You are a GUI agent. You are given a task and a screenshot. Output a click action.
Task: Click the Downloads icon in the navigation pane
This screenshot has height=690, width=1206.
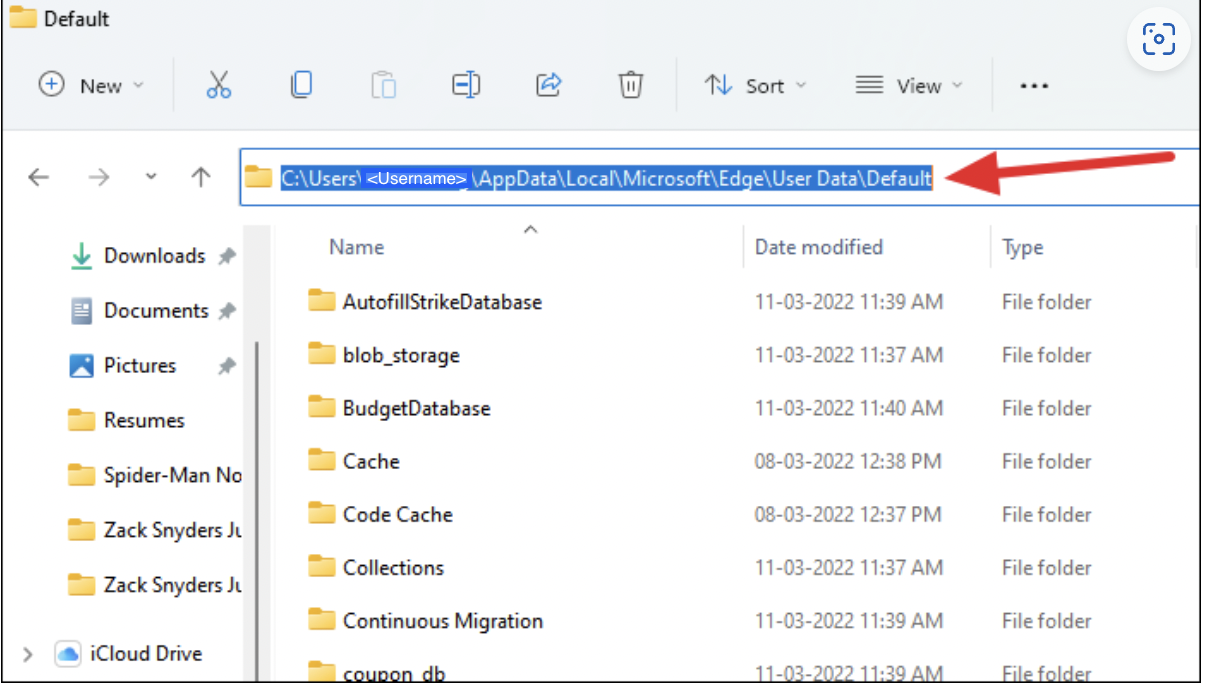coord(82,255)
